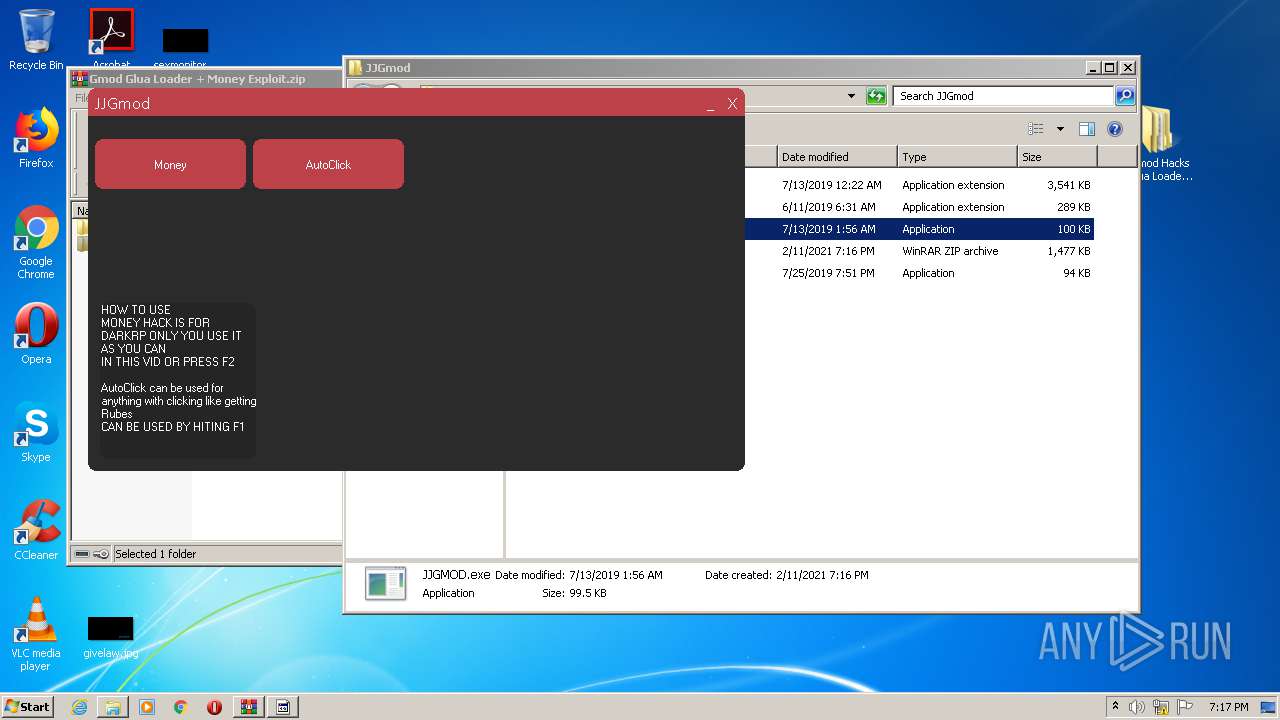Toggle the preview pane icon in Explorer
The image size is (1280, 720).
1087,129
